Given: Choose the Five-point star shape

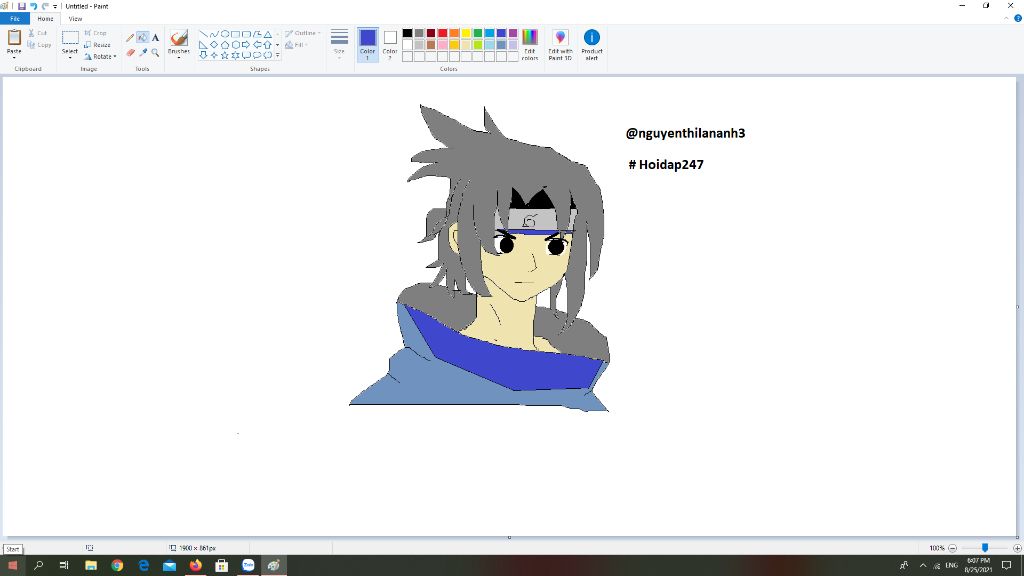Looking at the screenshot, I should 225,56.
